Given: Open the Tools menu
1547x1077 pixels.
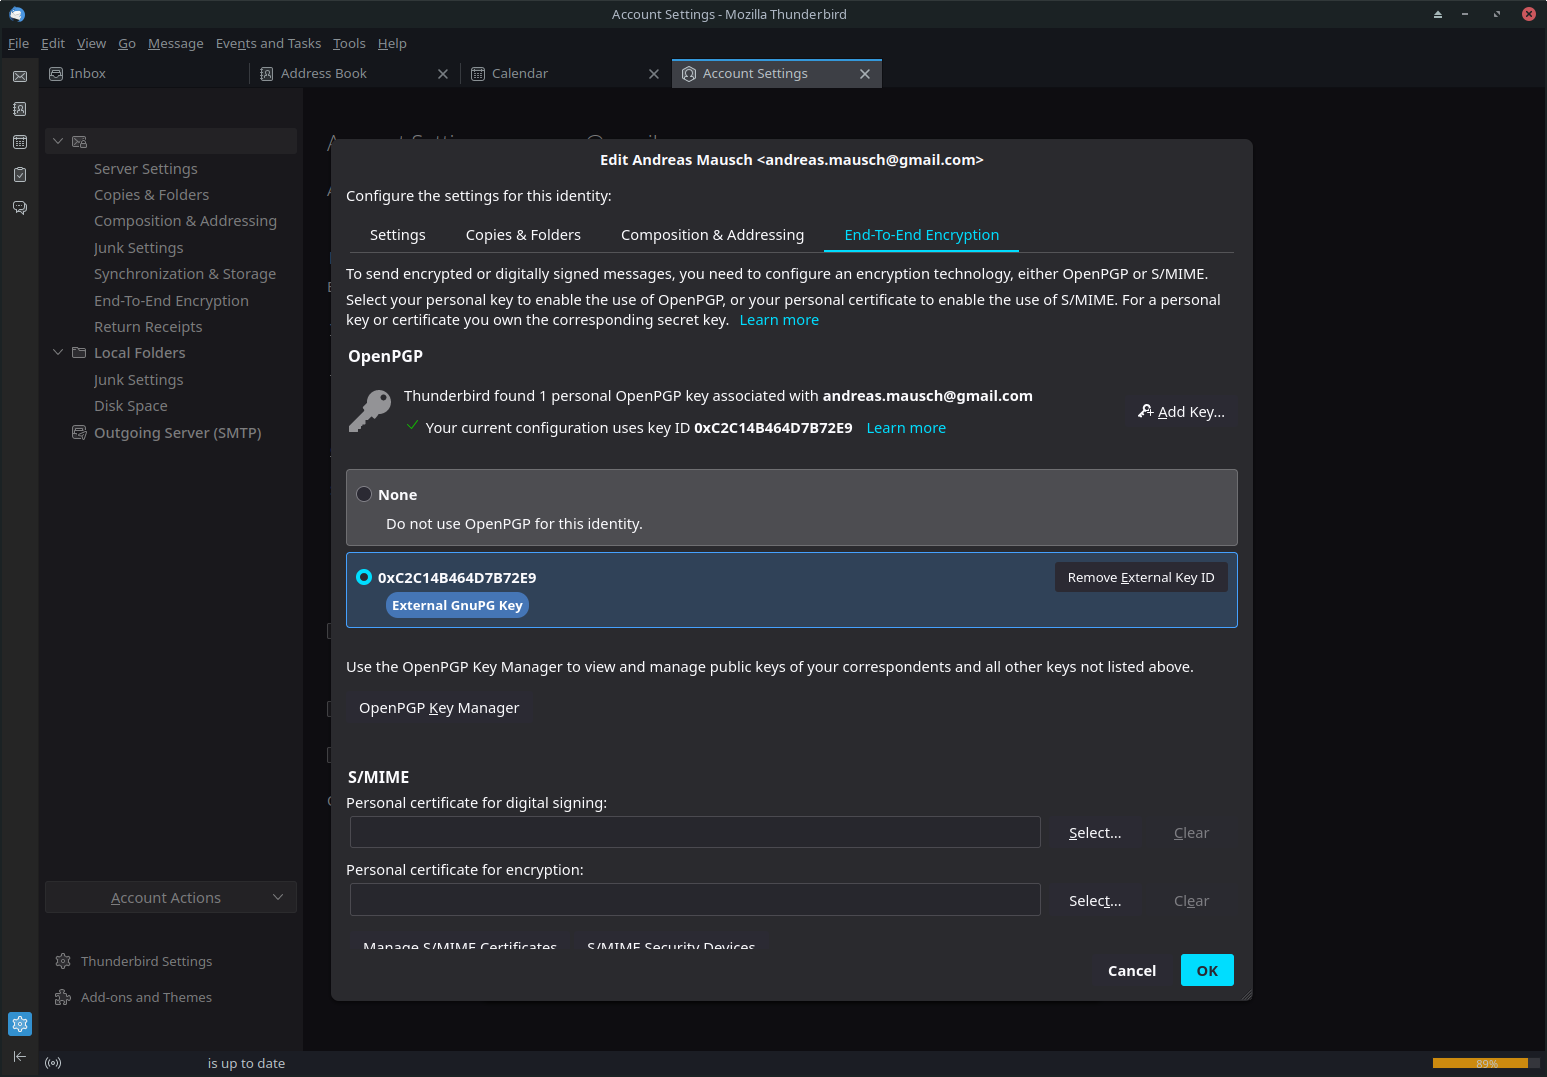Looking at the screenshot, I should 349,43.
